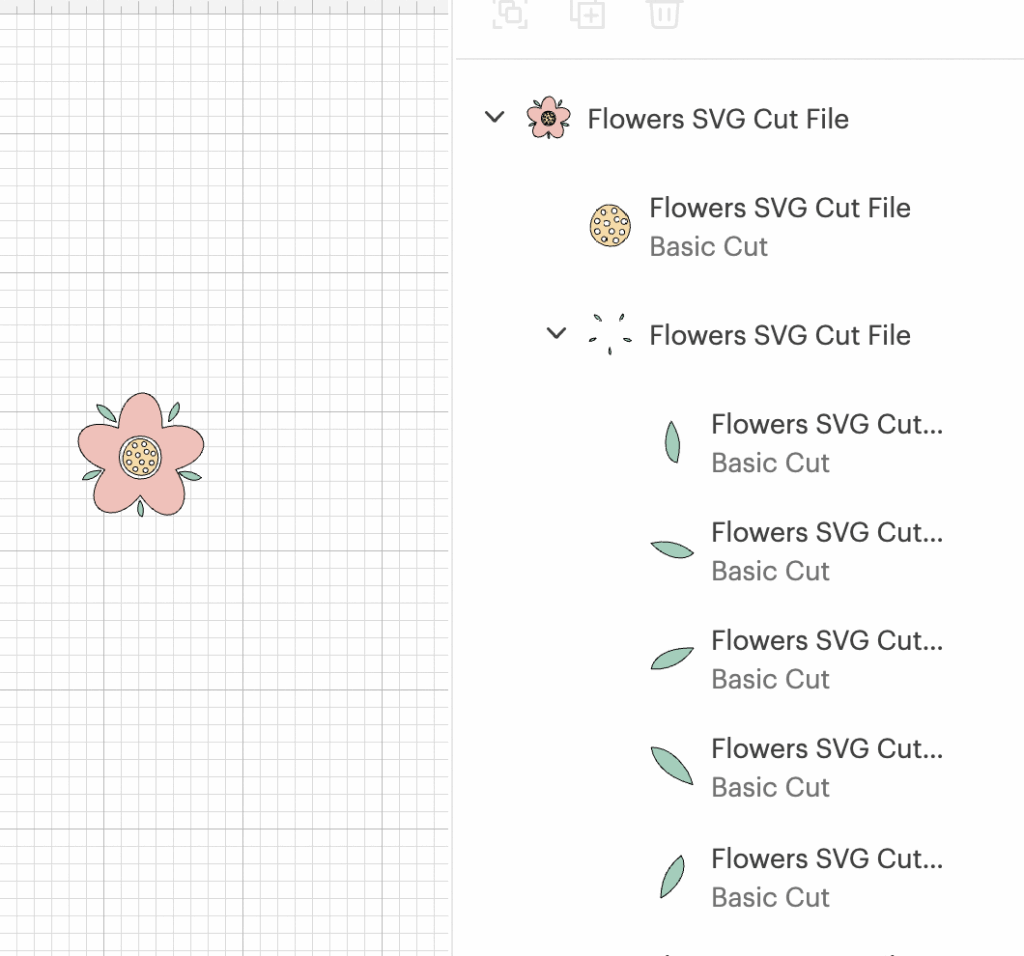Screen dimensions: 1024x956
Task: Click Basic Cut under the yellow circle layer
Action: point(708,247)
